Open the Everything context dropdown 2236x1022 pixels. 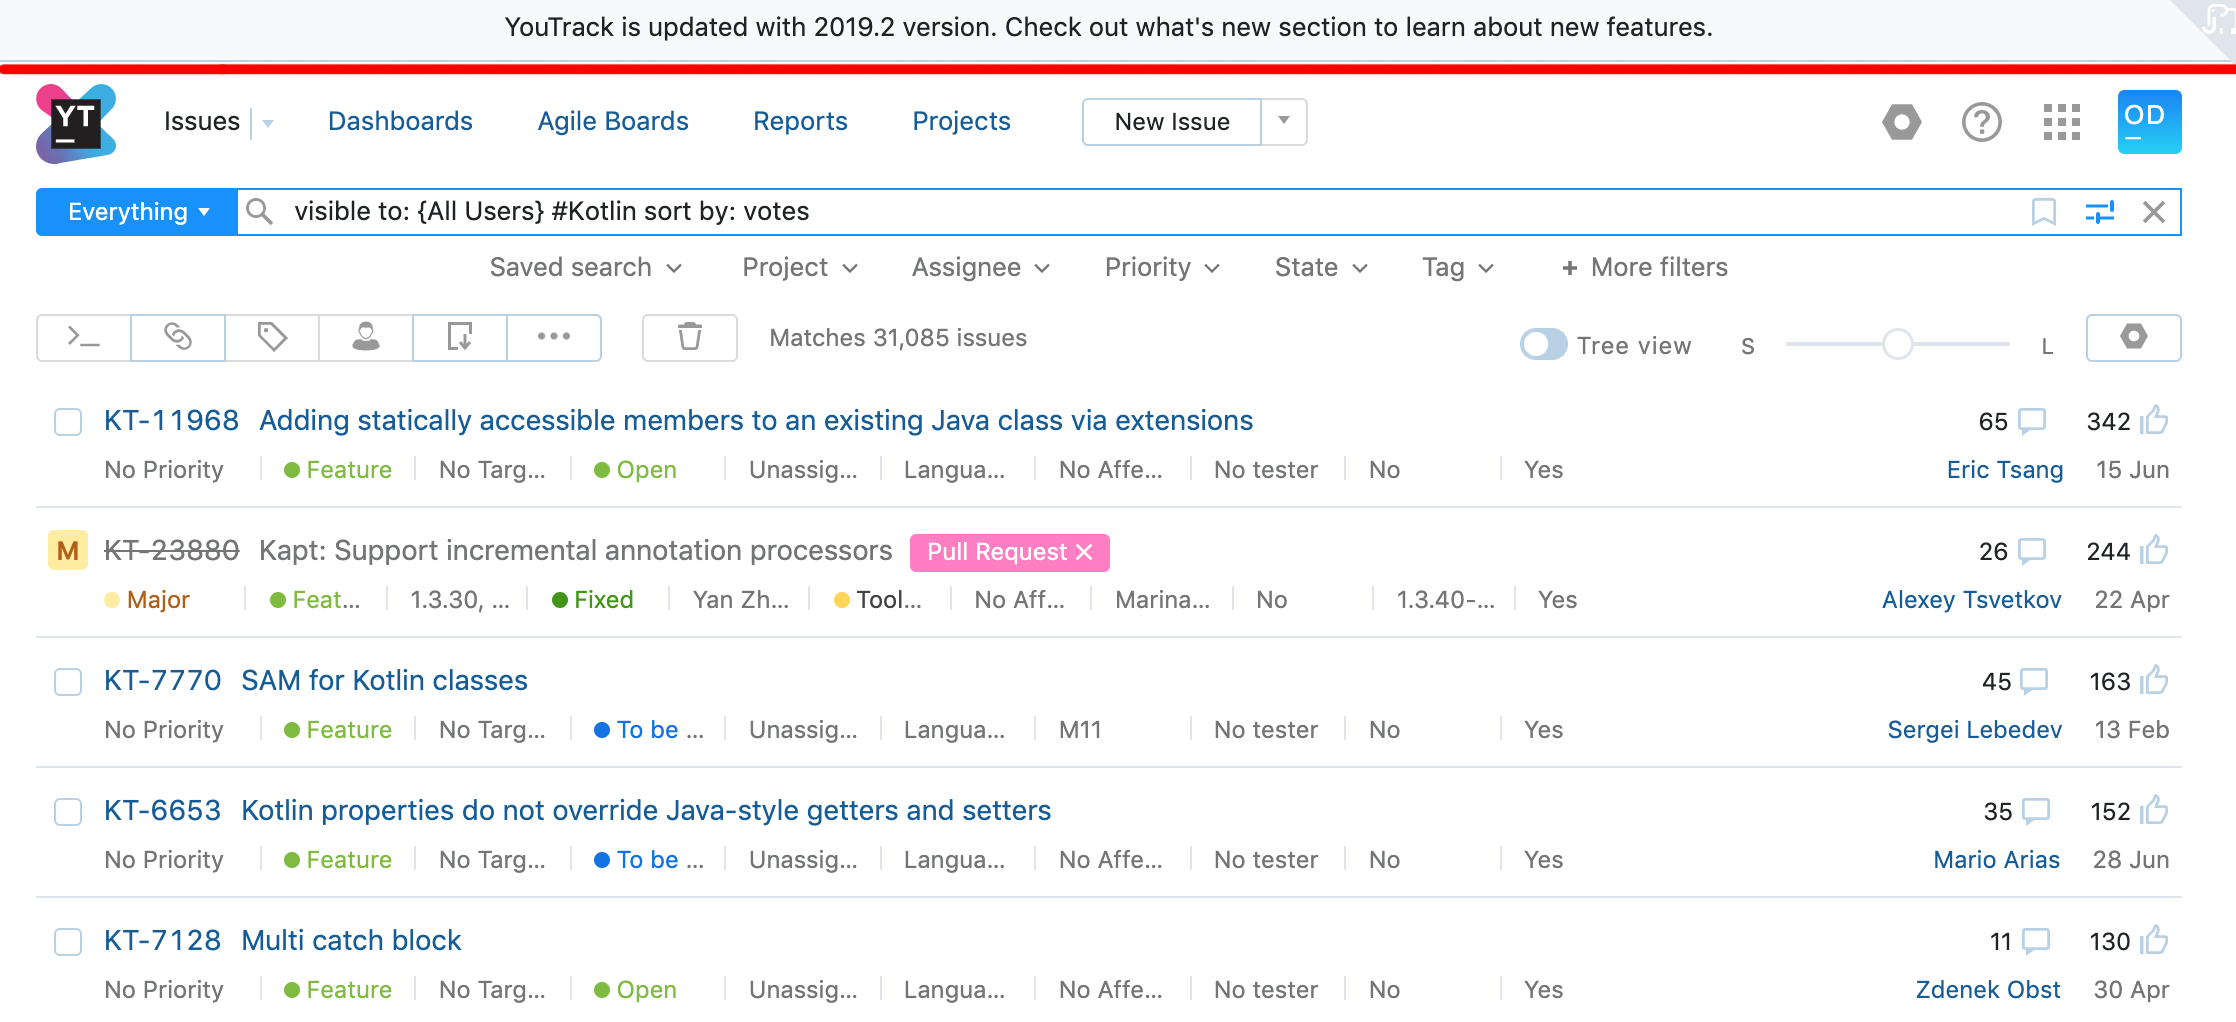(137, 212)
